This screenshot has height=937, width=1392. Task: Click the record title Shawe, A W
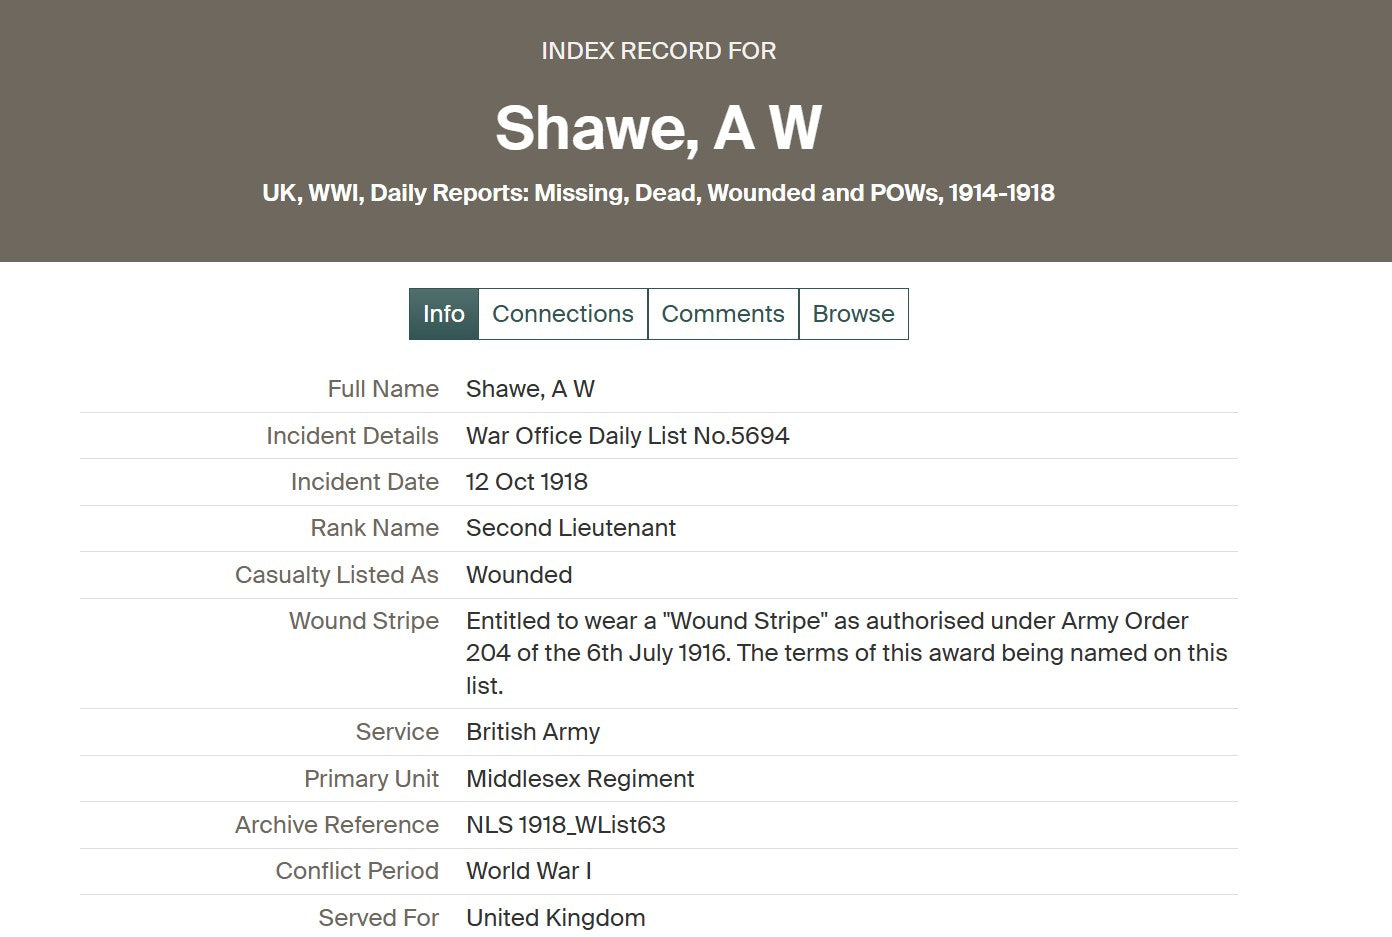657,126
